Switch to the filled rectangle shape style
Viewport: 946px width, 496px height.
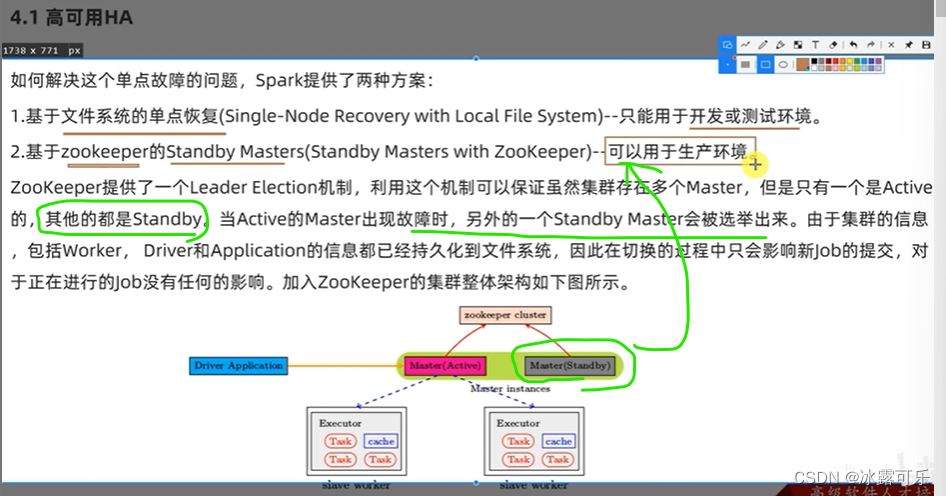point(745,65)
